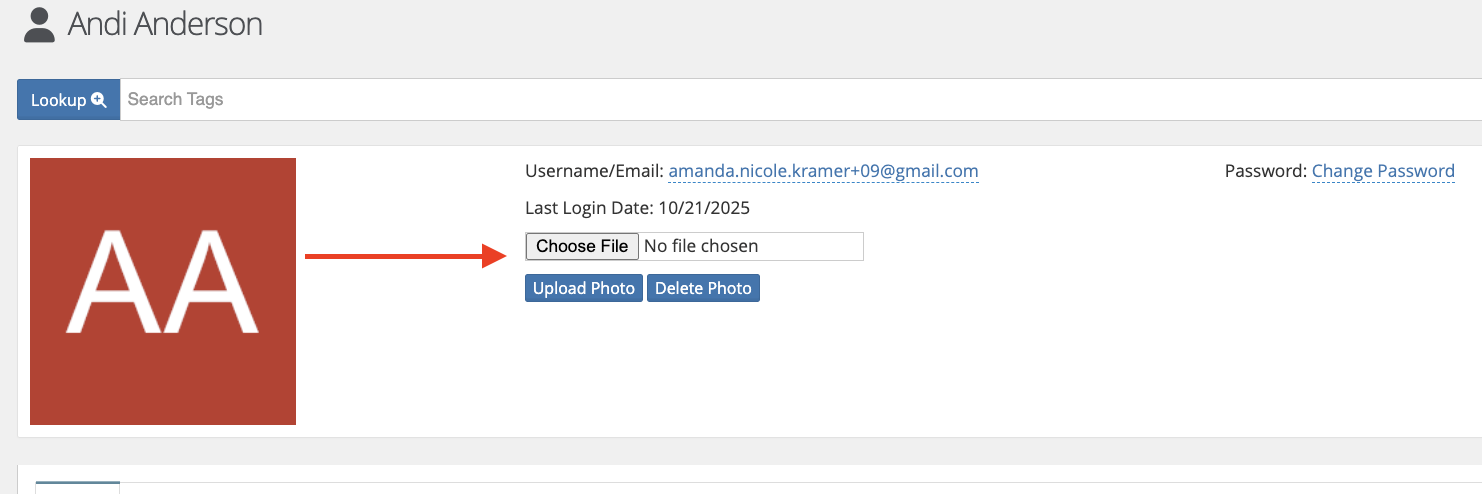Click the Username/Email field label
Screen dimensions: 1482x494
click(x=594, y=171)
